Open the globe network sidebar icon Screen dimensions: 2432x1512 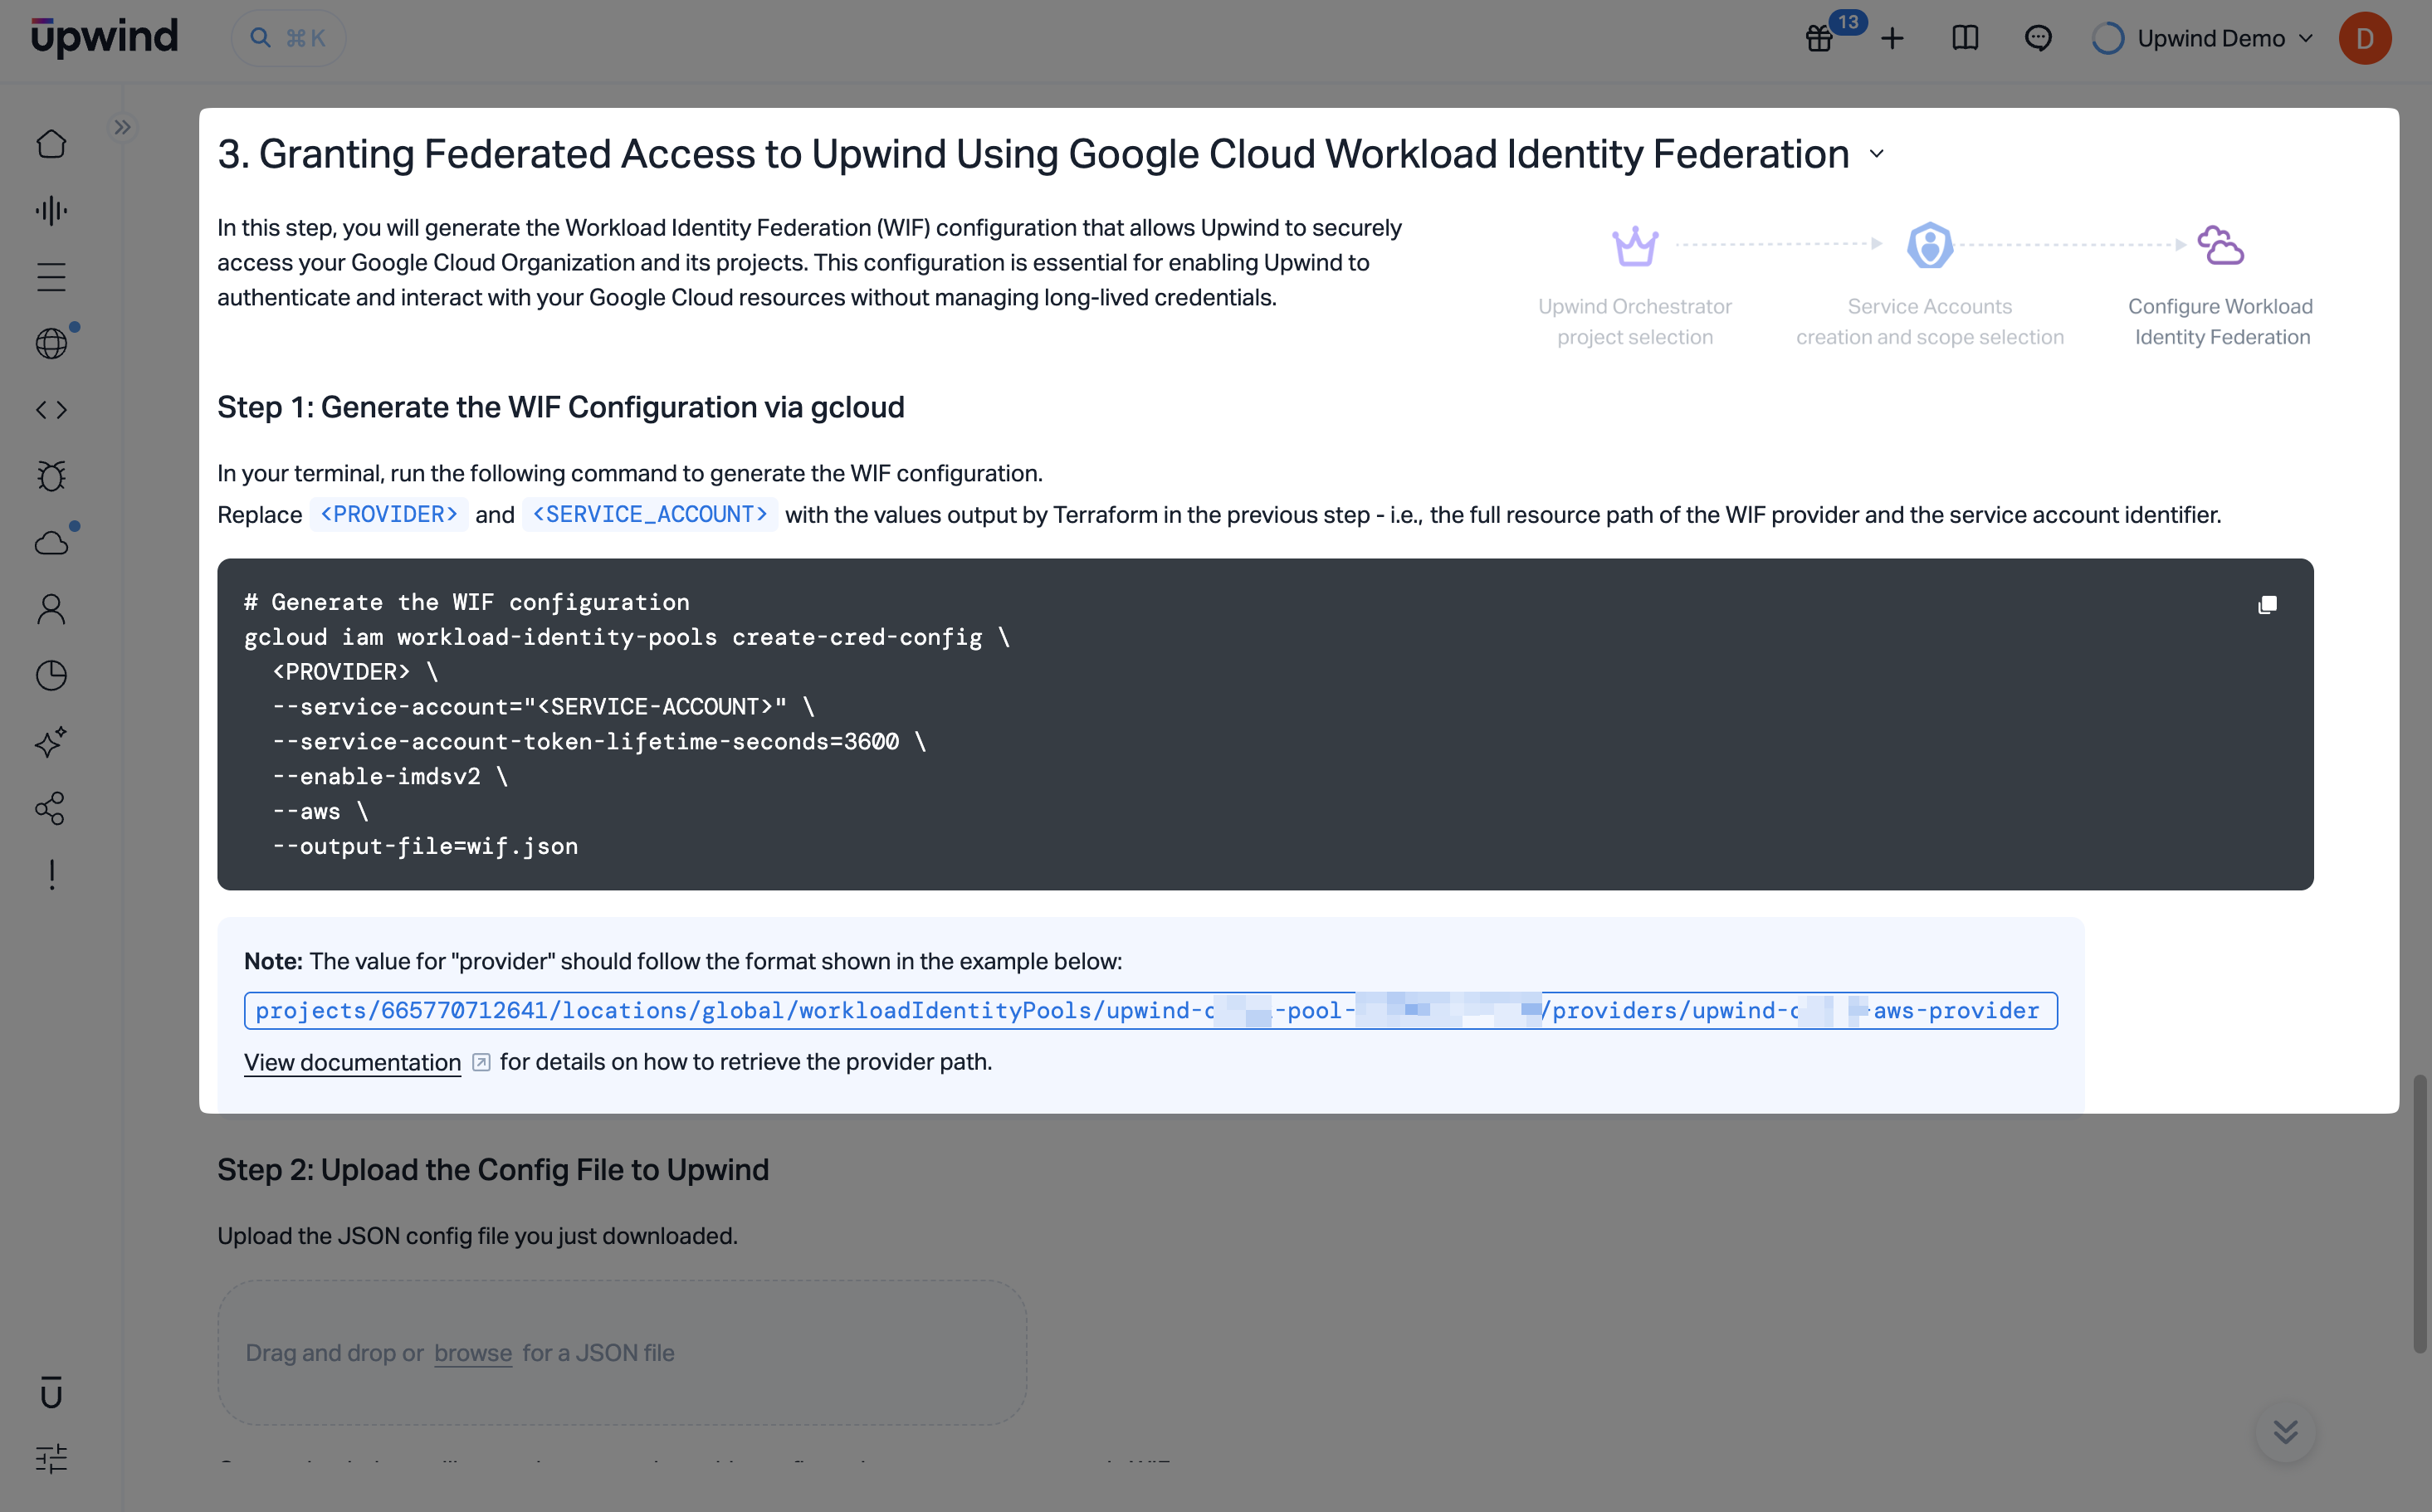pos(51,343)
